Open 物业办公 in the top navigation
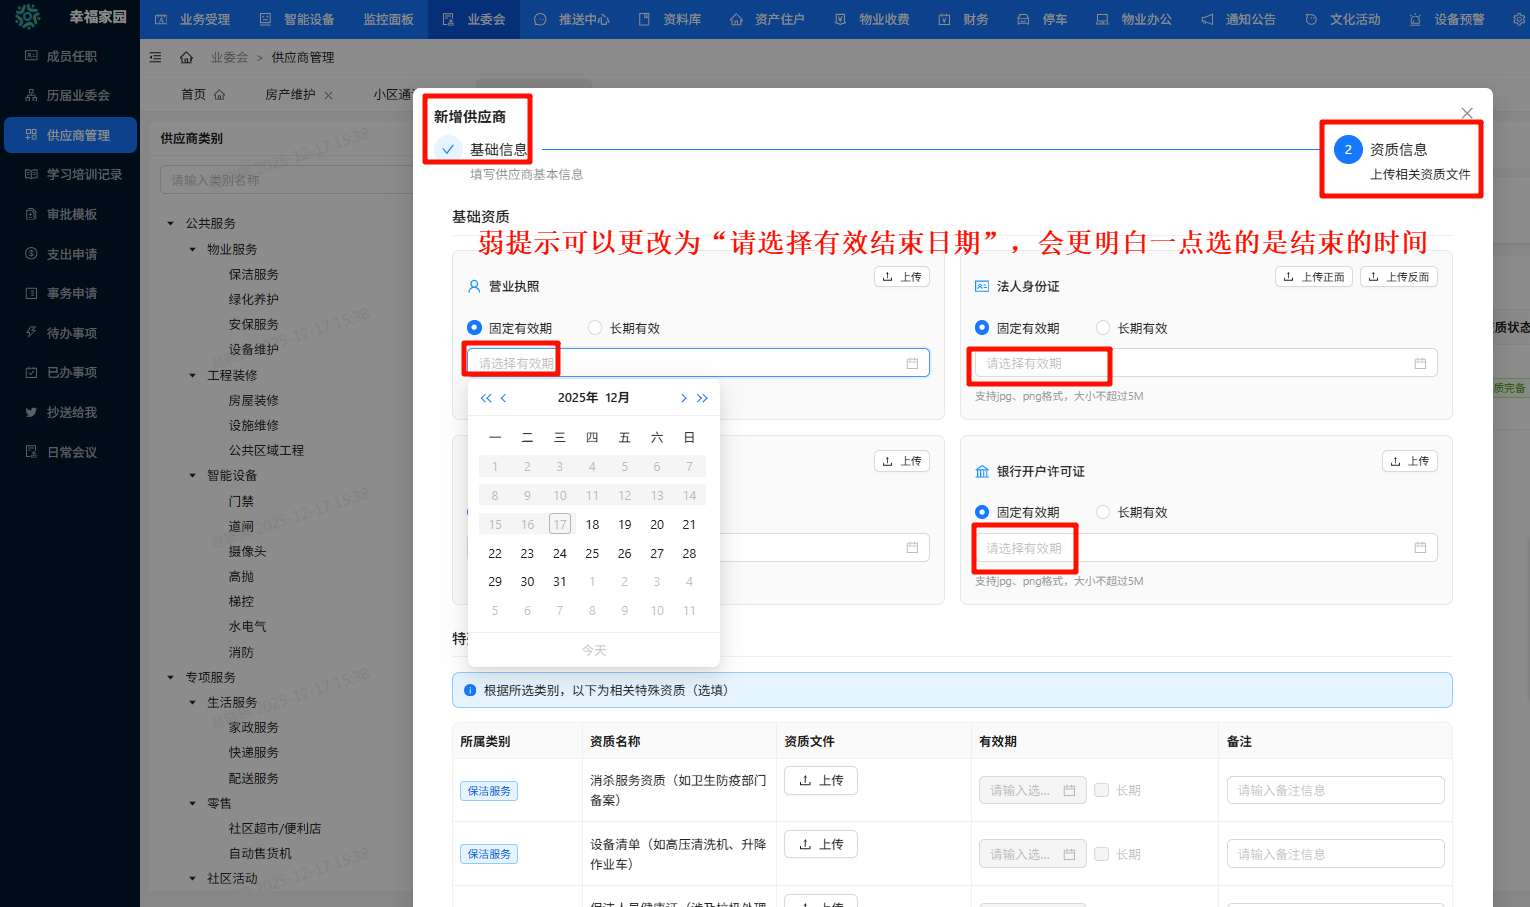The image size is (1530, 907). (1134, 19)
